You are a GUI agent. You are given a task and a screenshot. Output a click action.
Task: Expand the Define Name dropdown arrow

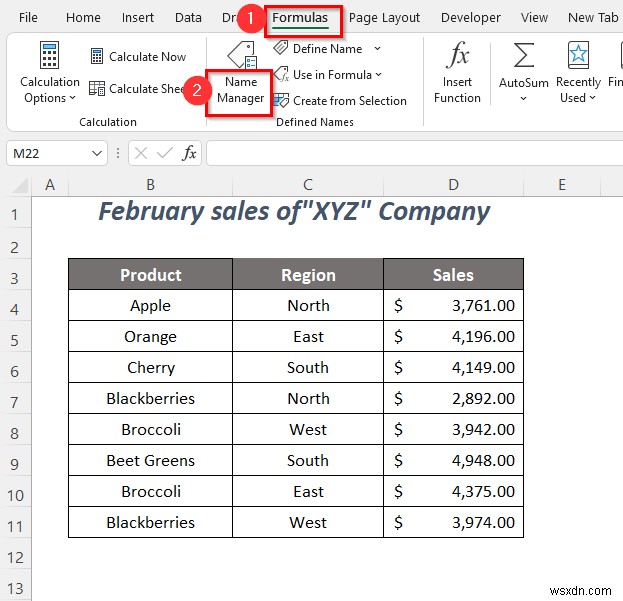coord(377,48)
